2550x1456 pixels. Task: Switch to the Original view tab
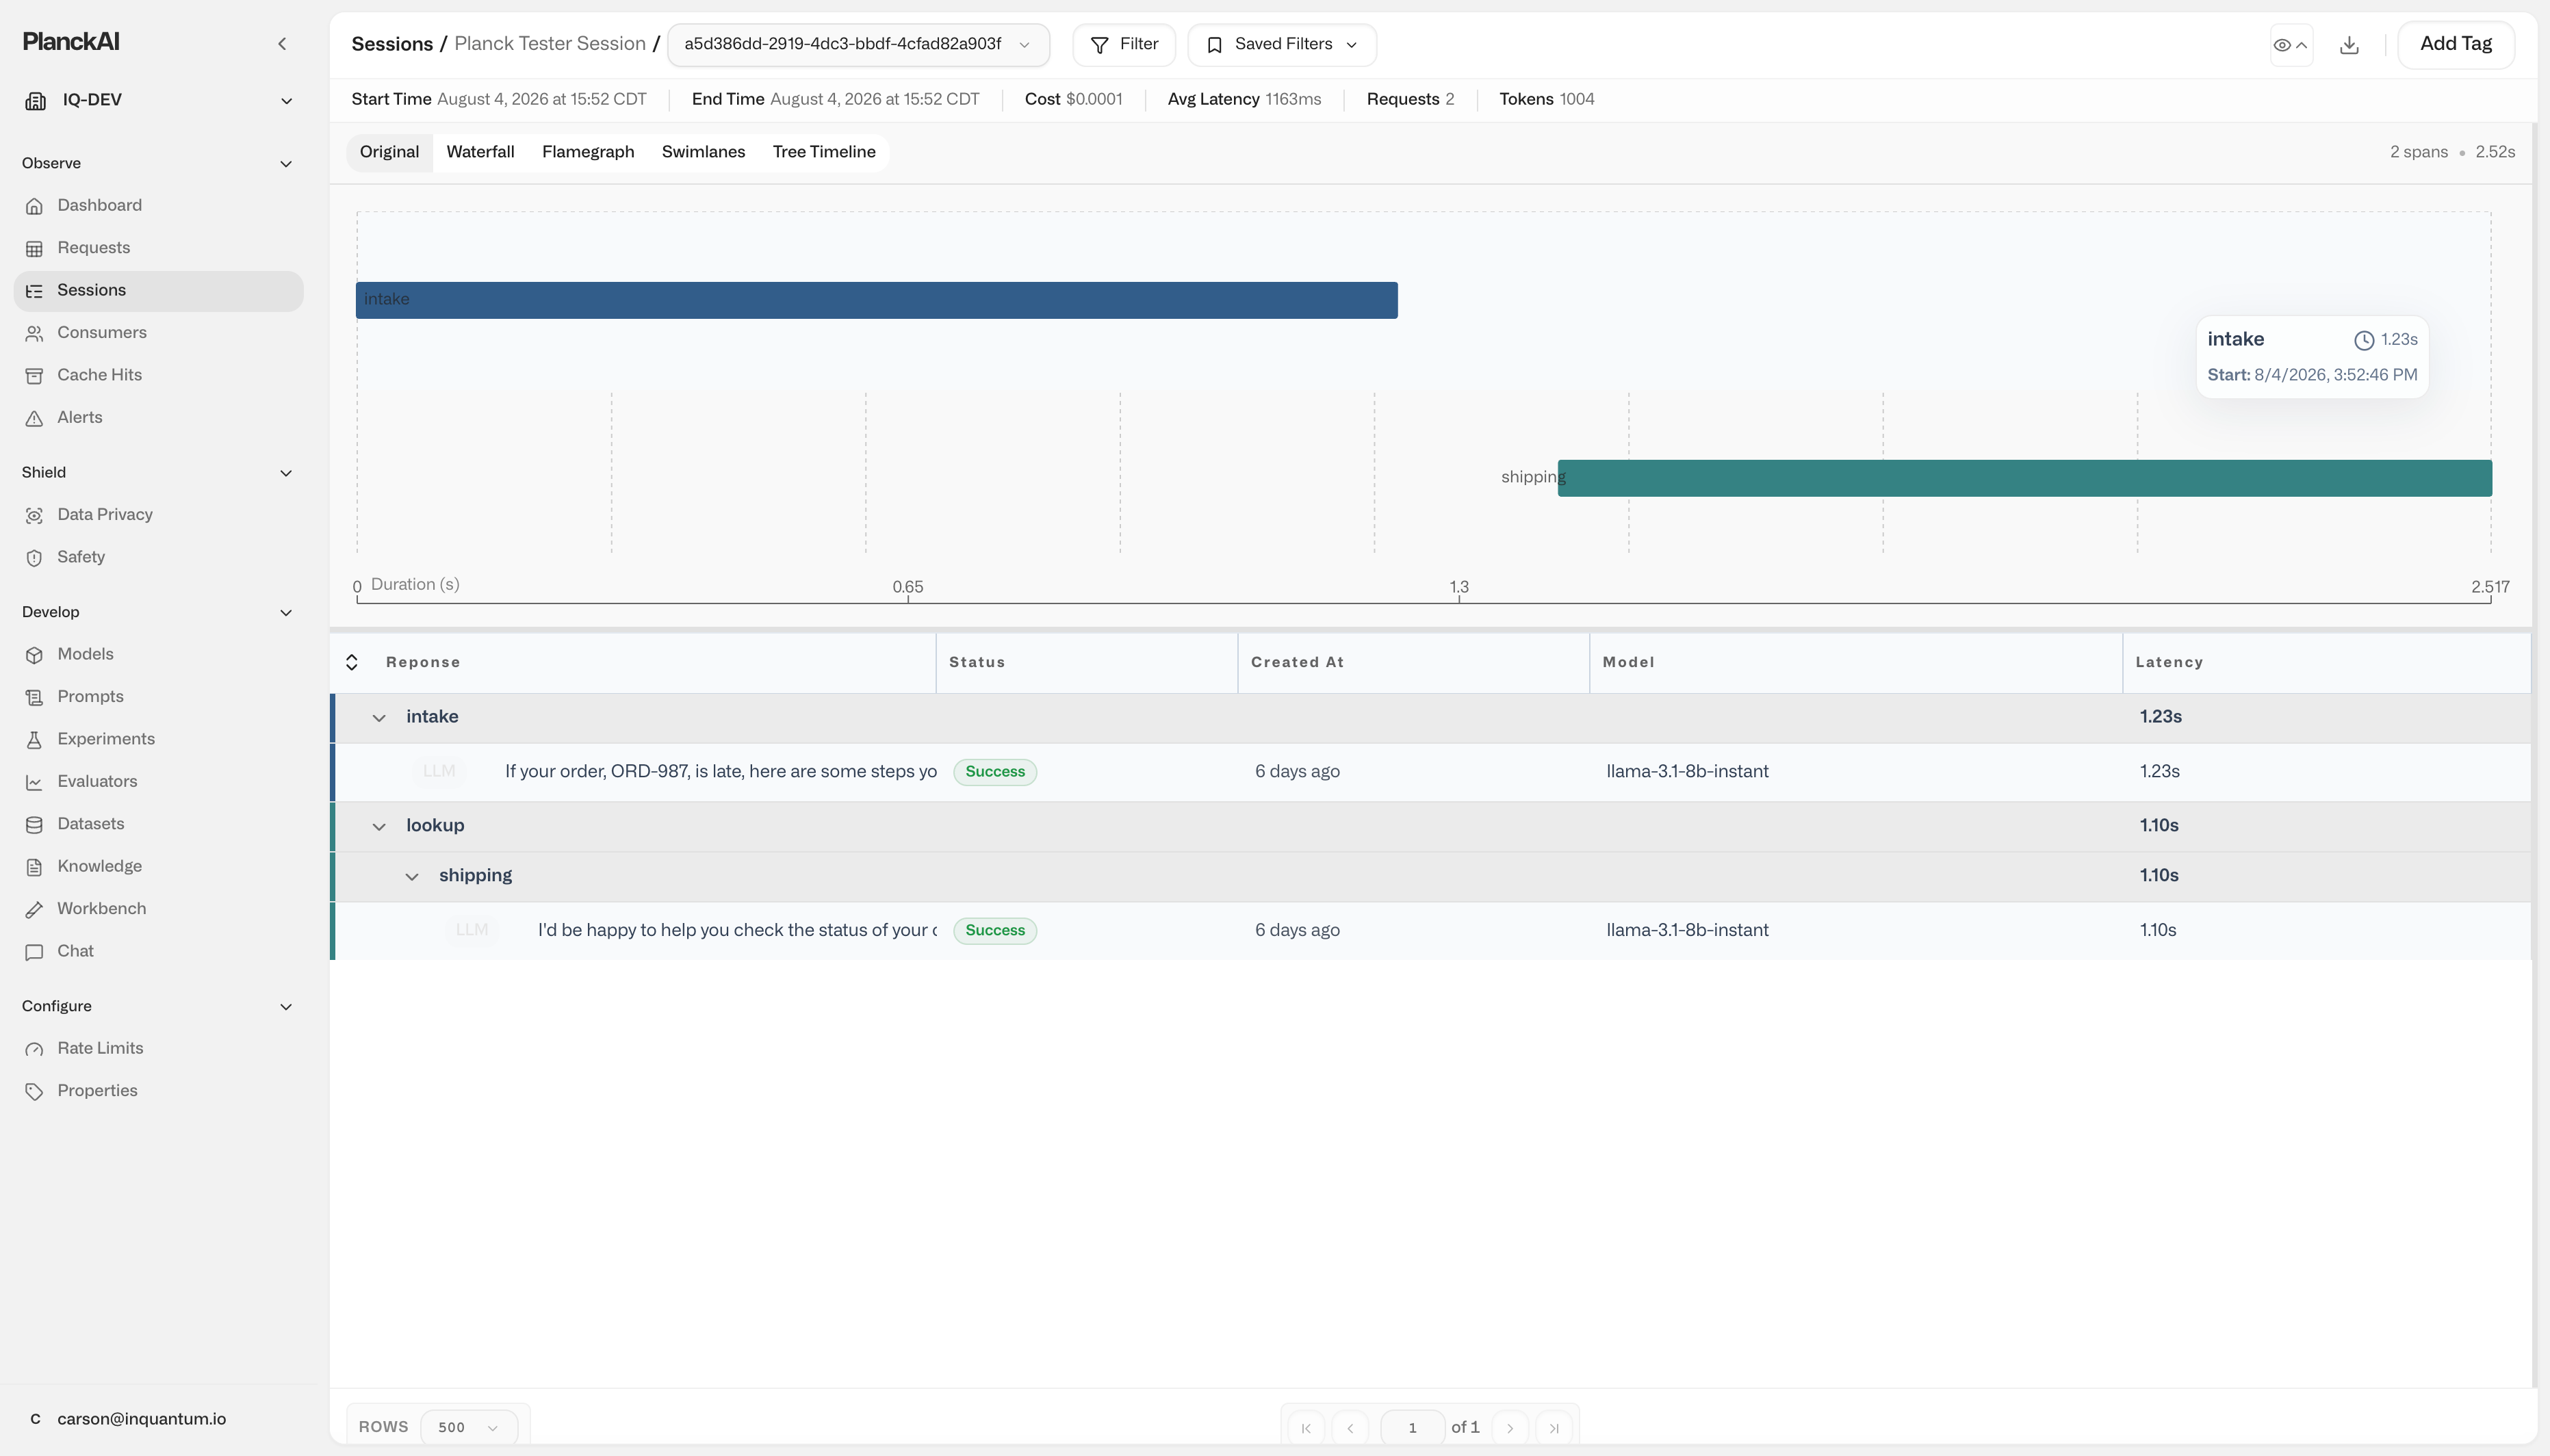pos(389,152)
